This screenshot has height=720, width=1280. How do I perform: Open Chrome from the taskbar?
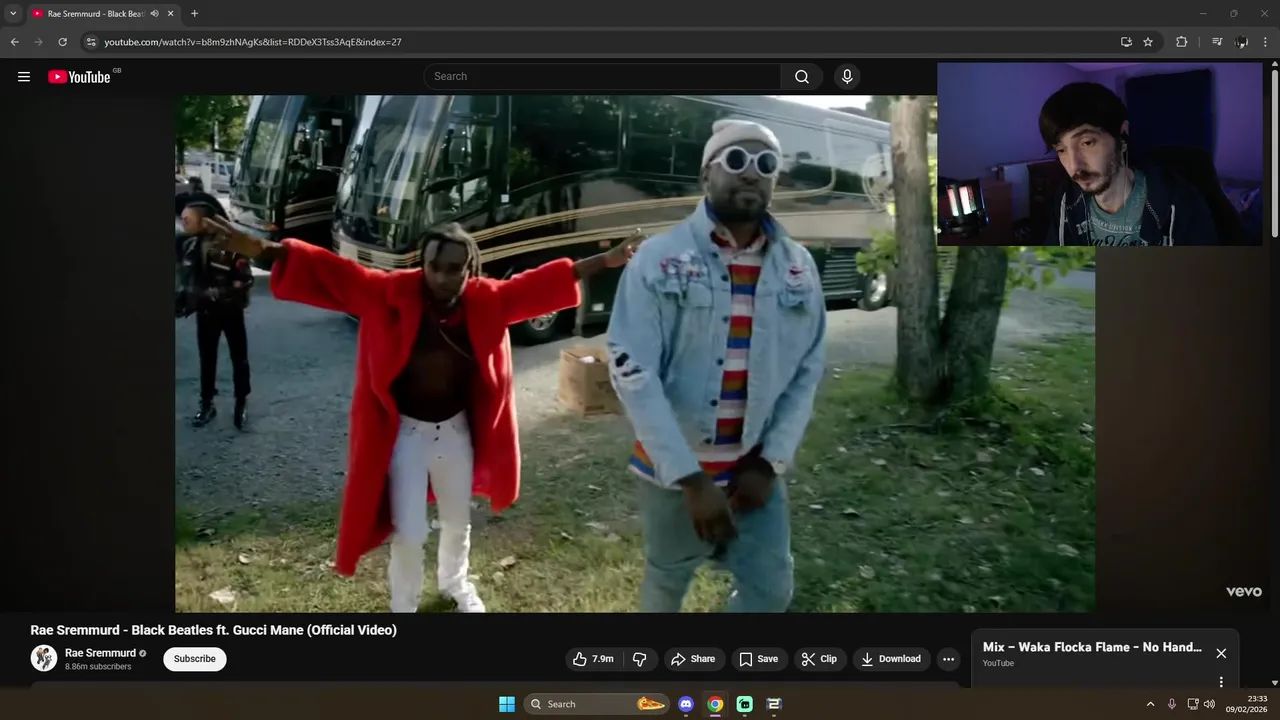(x=715, y=704)
